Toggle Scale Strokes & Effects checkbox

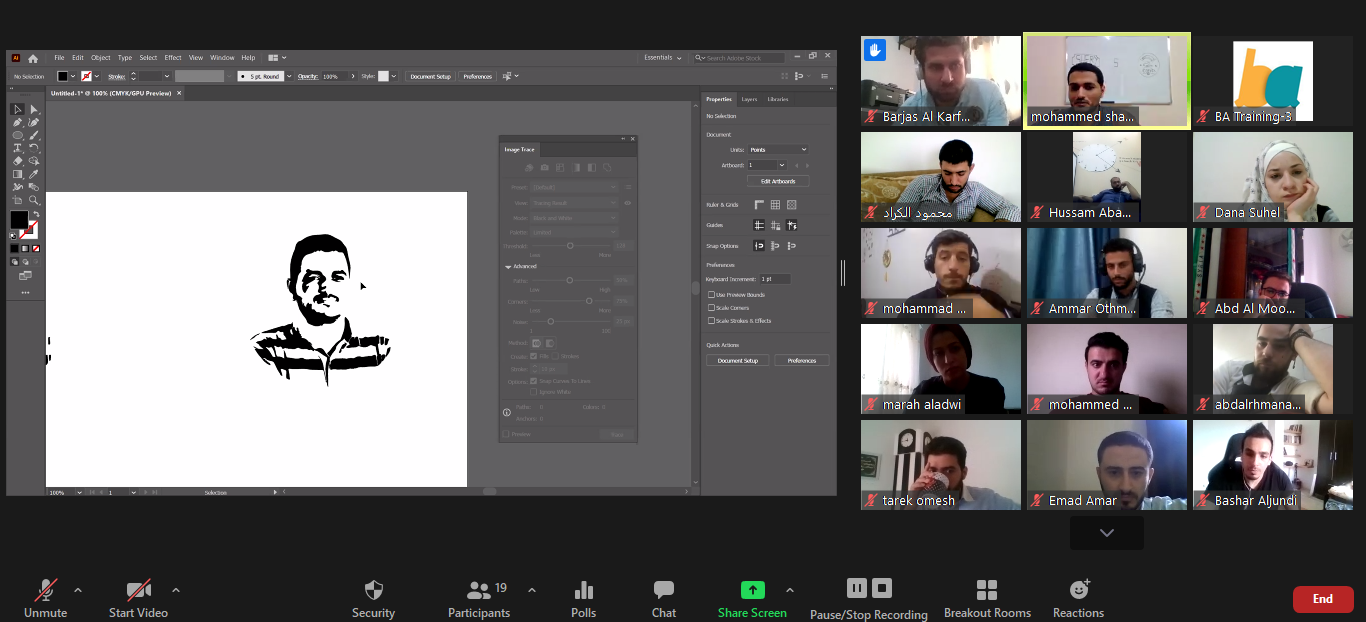(711, 321)
